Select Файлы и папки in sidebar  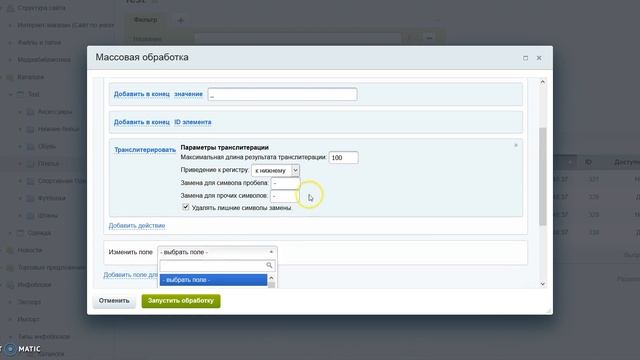(x=39, y=42)
